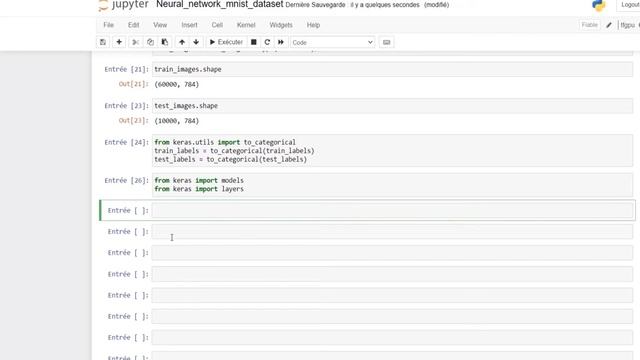Viewport: 640px width, 360px height.
Task: Move selected cell down arrow
Action: [x=196, y=42]
